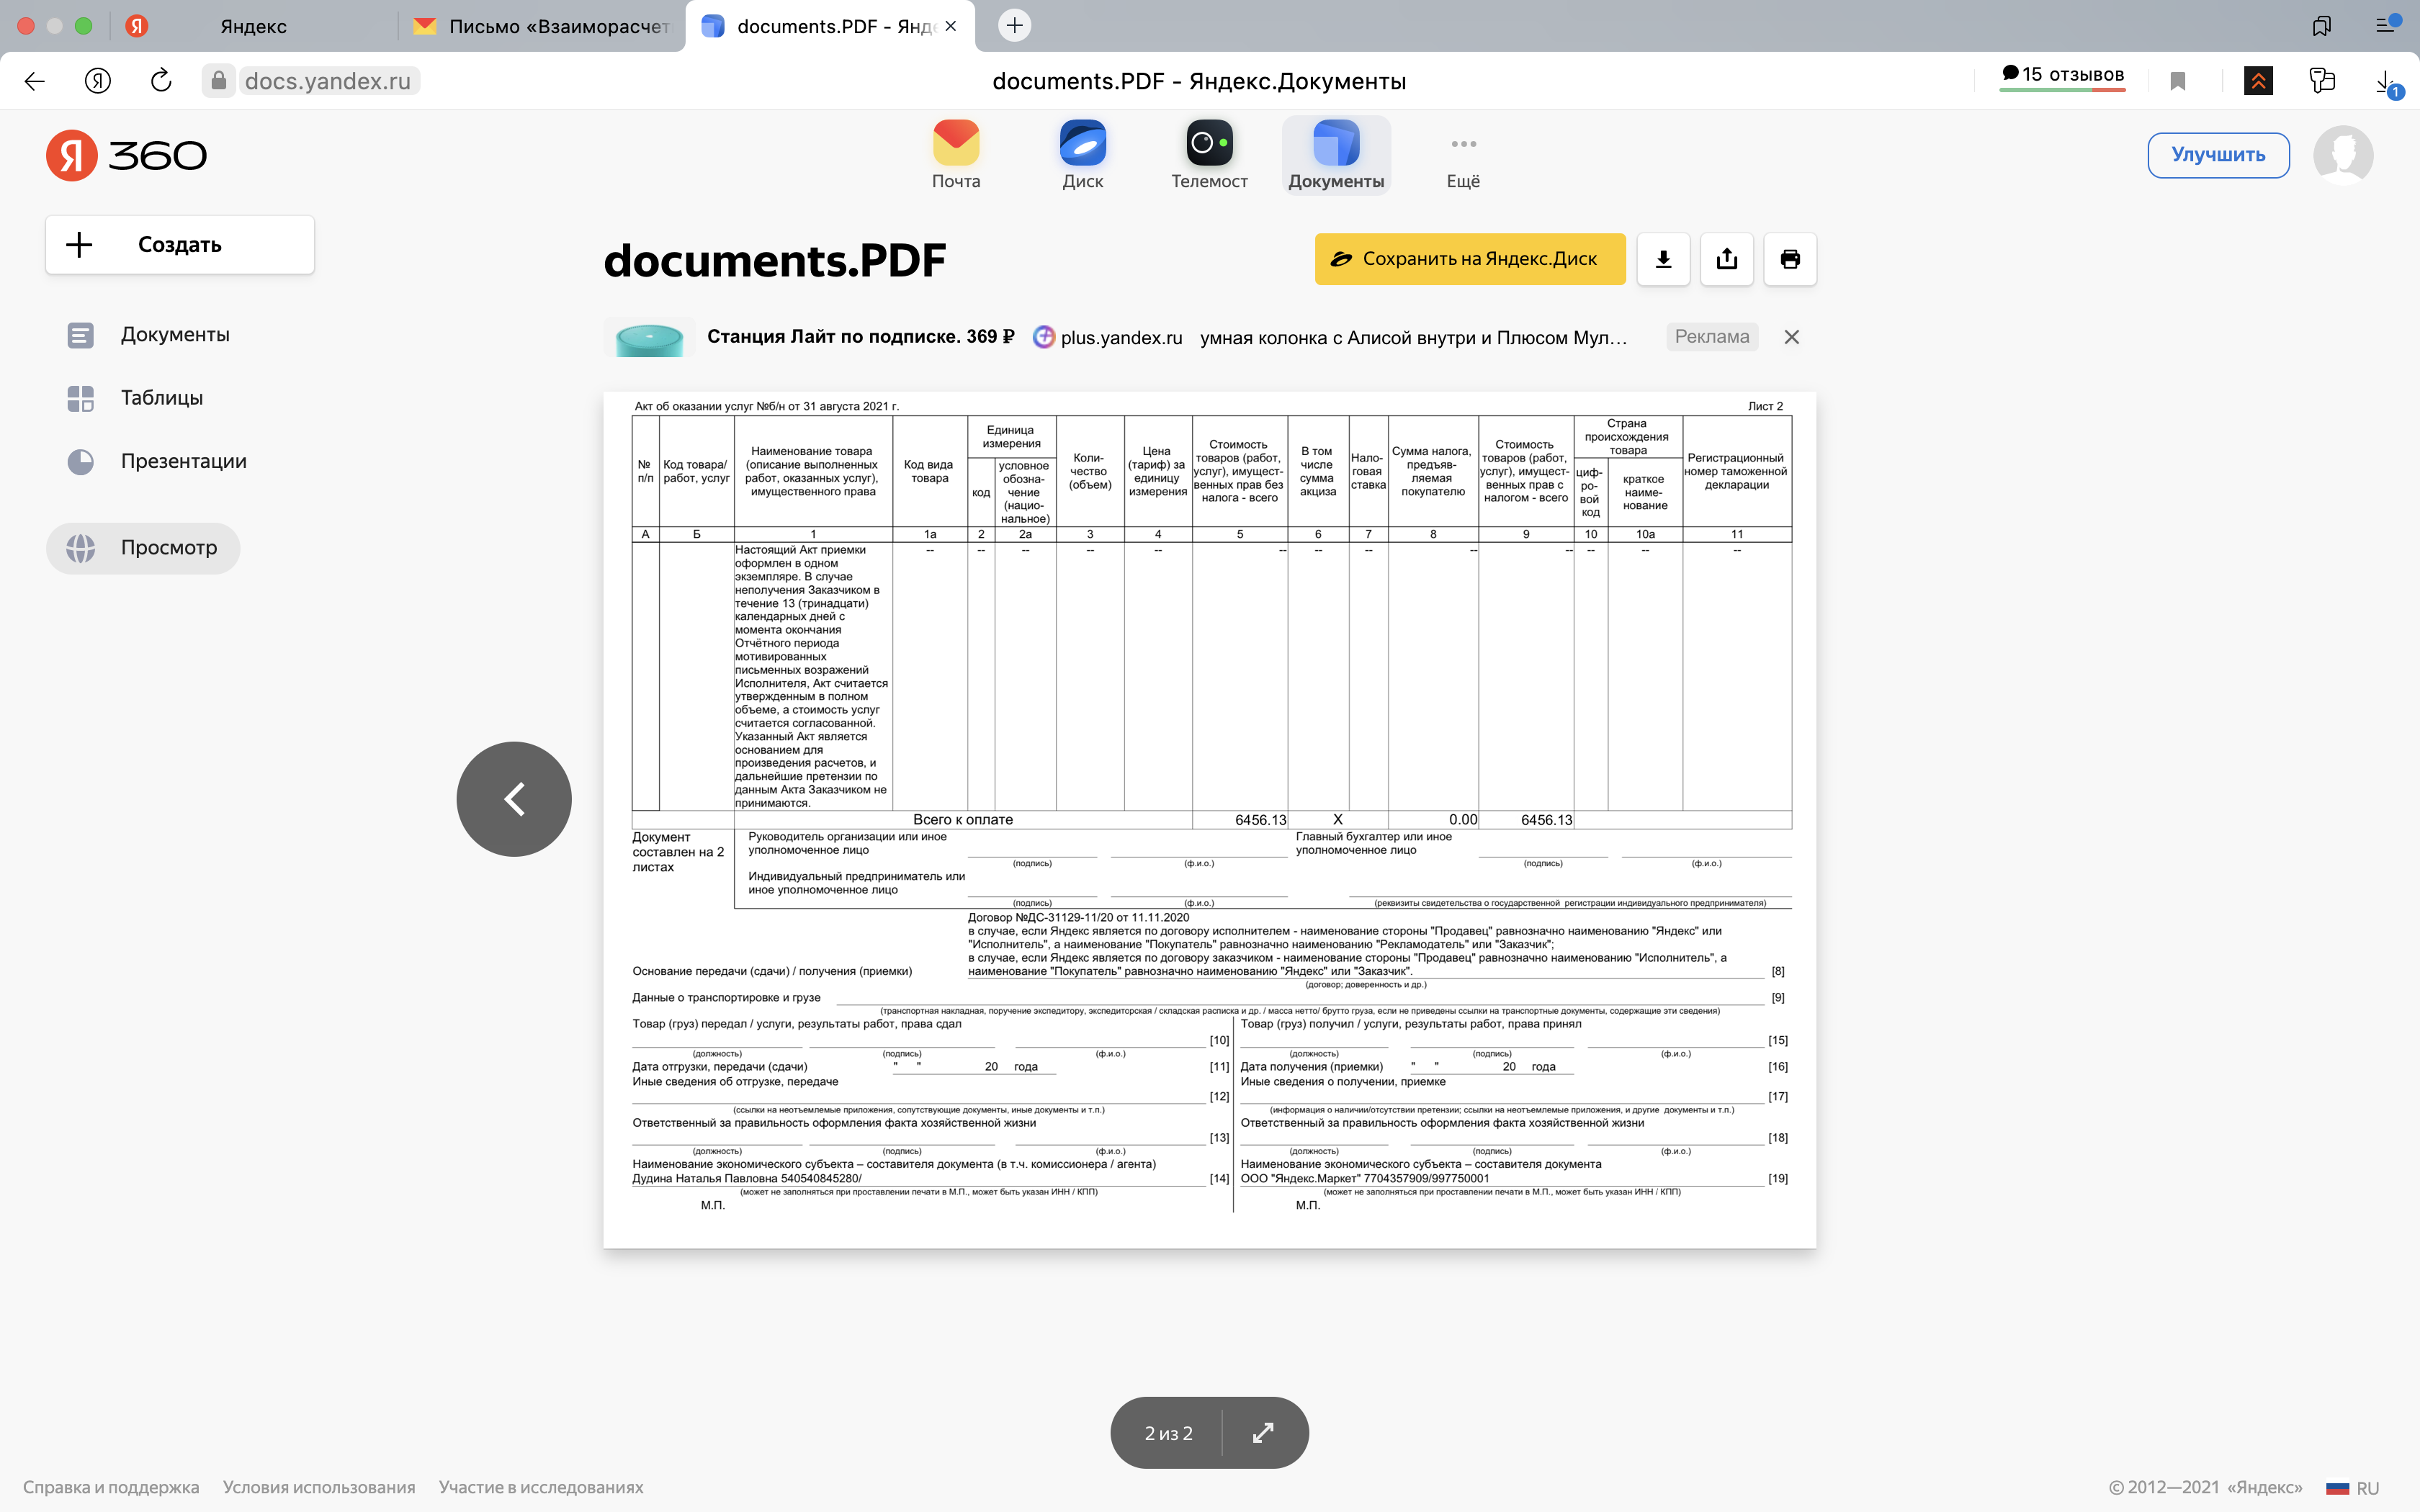Bookmark this page in browser toolbar
2420x1512 pixels.
(x=2178, y=81)
